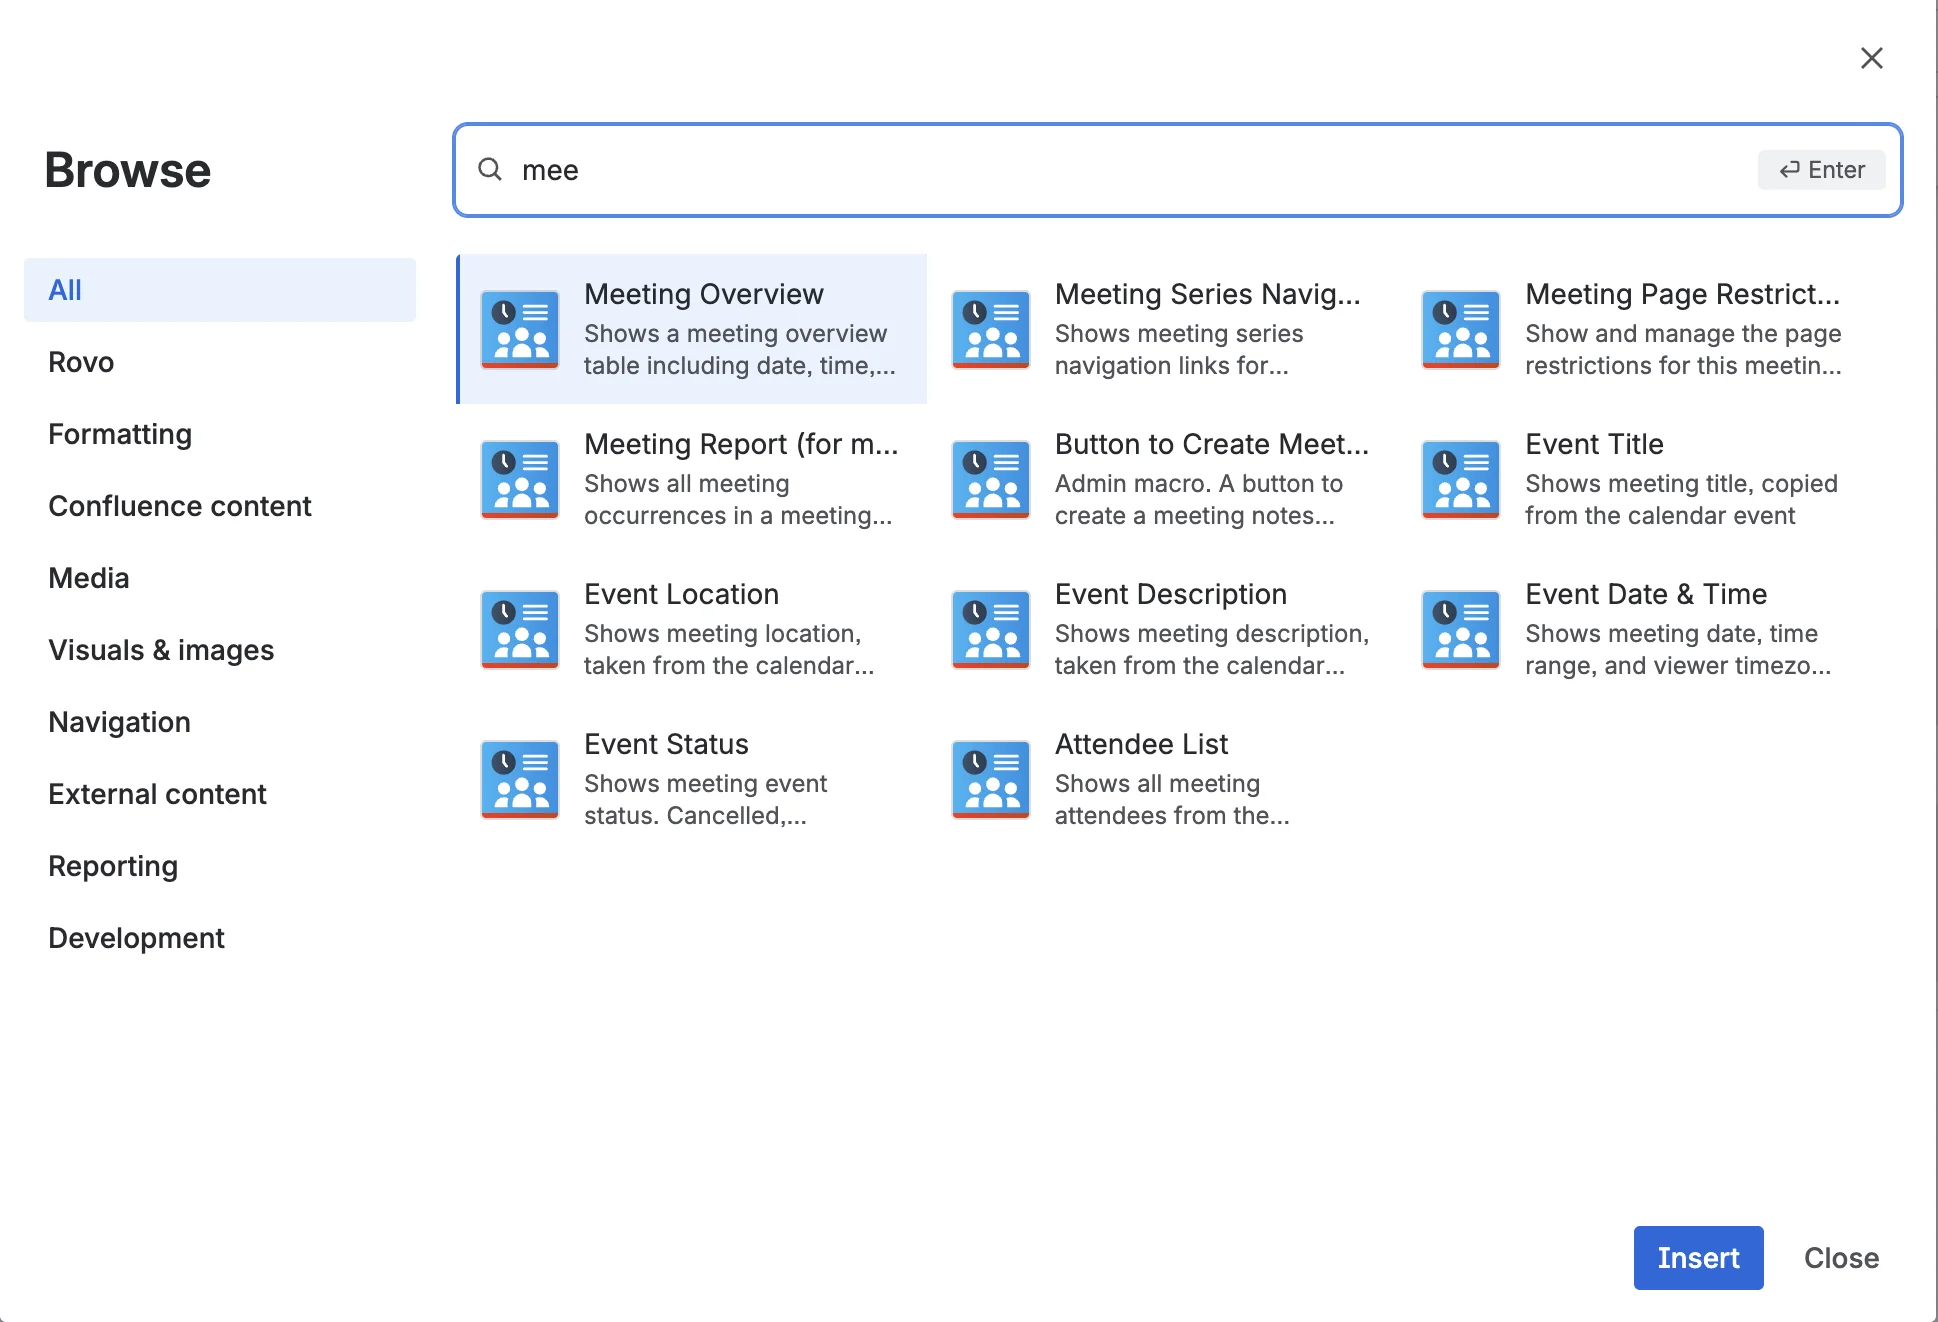Screen dimensions: 1938x1322
Task: Click 'Shows meeting description' text
Action: pos(1211,649)
